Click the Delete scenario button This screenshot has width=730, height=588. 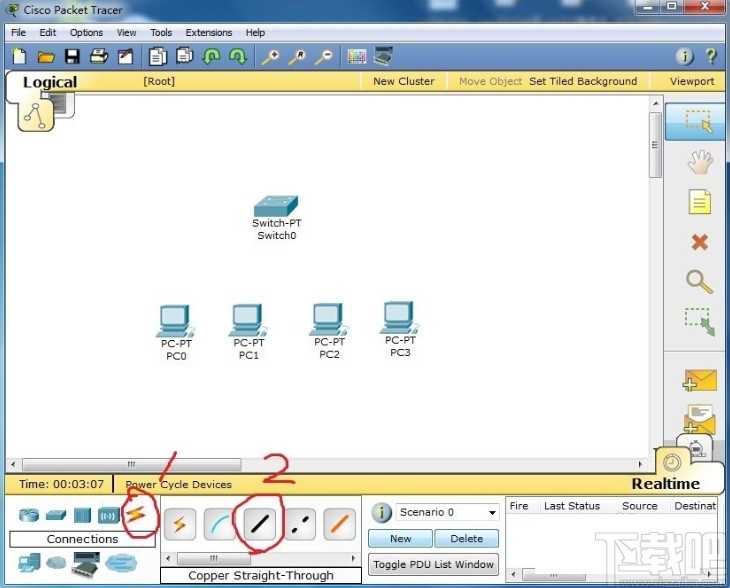tap(466, 539)
